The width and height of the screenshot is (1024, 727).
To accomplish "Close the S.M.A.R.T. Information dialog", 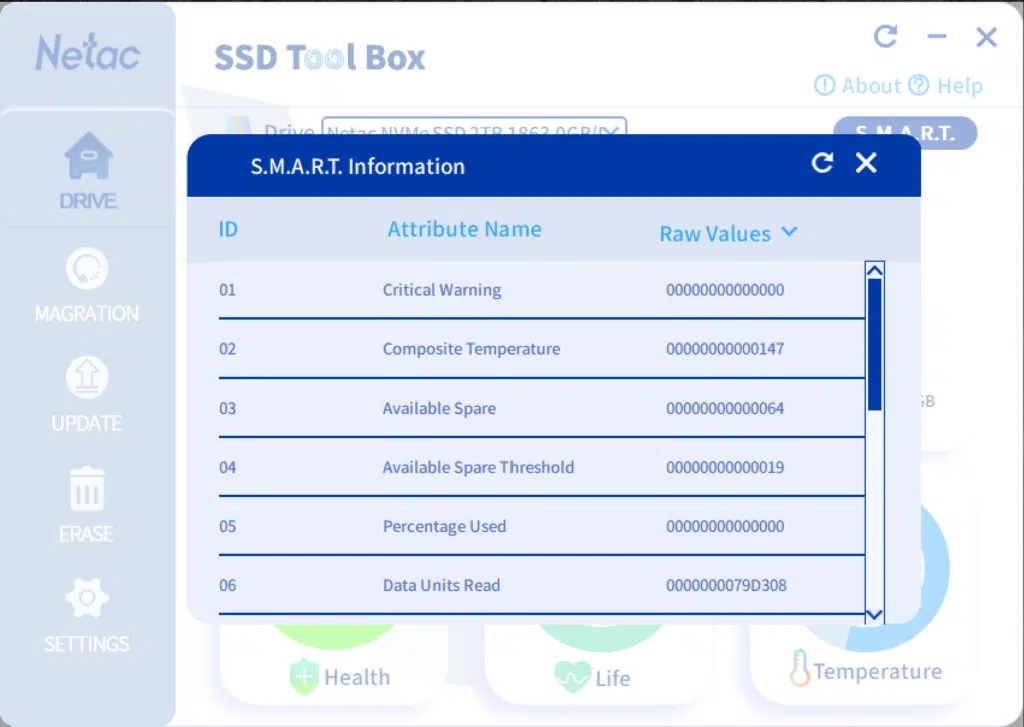I will 866,163.
